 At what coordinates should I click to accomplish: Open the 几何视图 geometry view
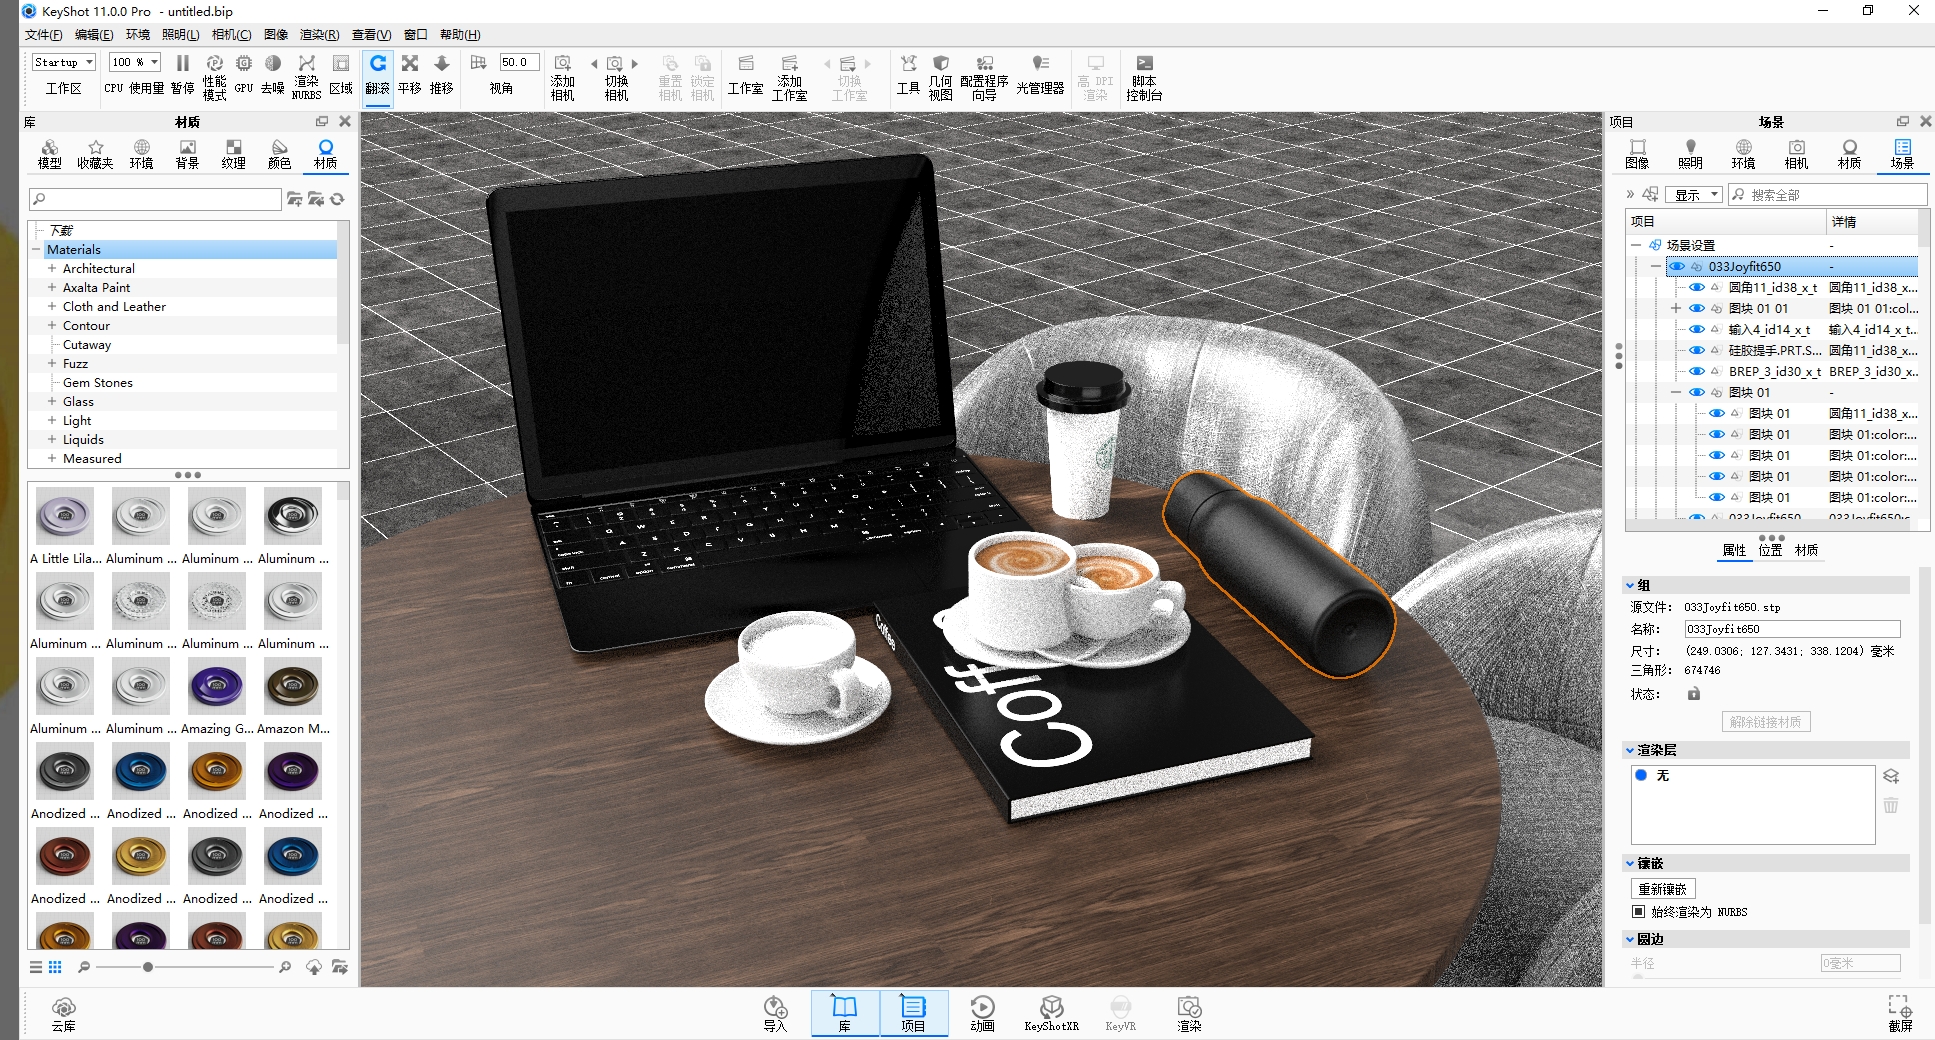940,76
